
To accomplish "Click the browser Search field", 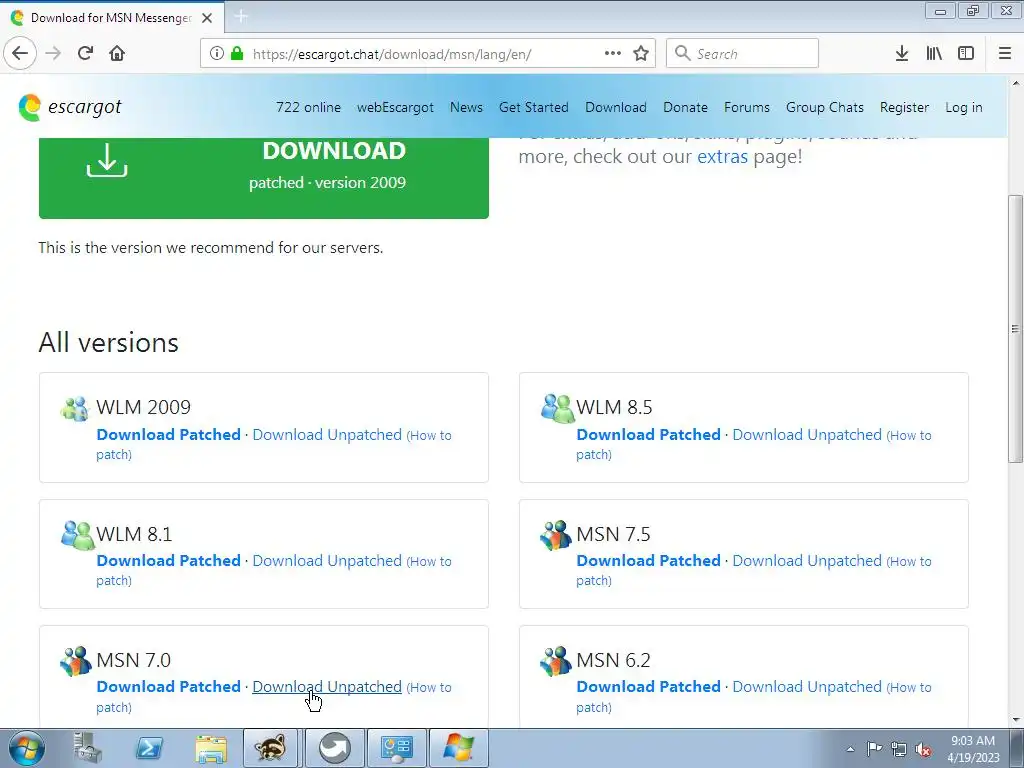I will click(x=743, y=54).
